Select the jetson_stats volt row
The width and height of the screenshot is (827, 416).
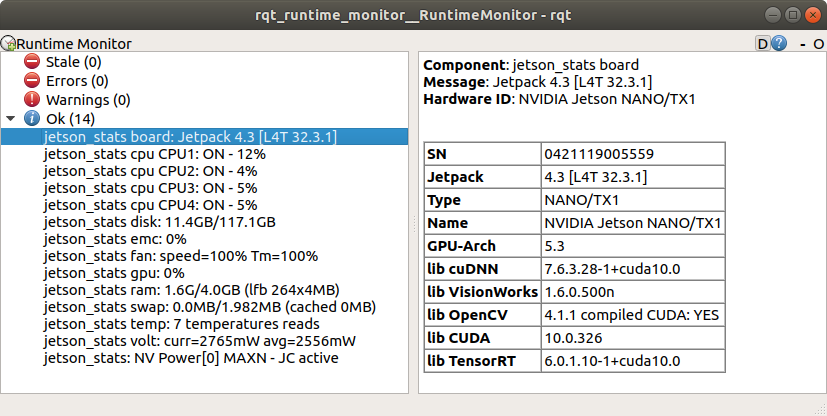(x=205, y=341)
